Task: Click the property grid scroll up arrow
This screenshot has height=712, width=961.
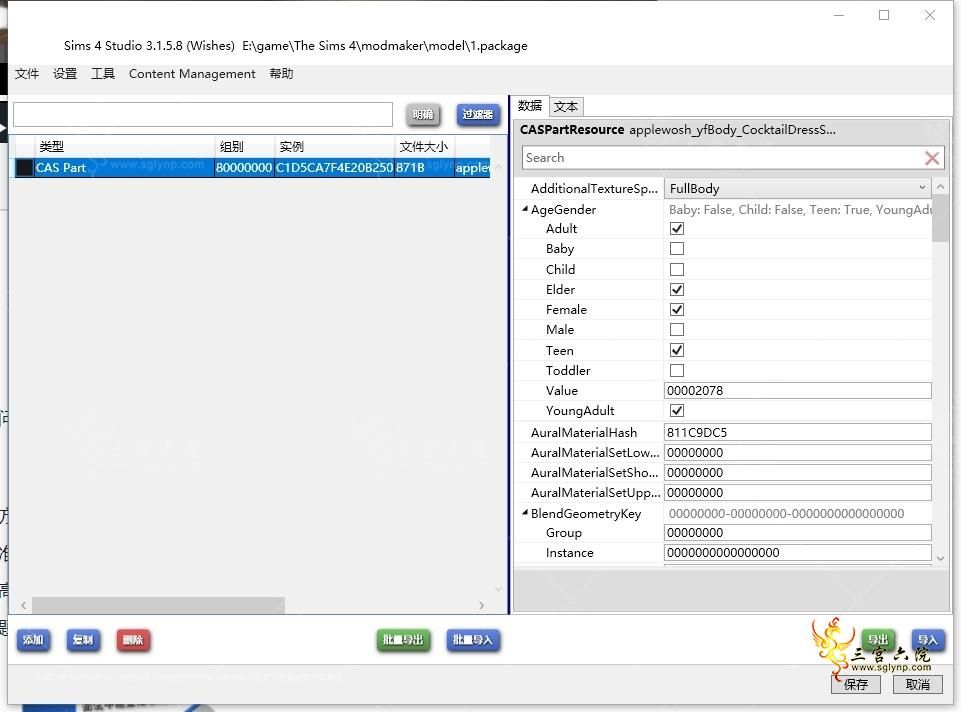Action: point(940,186)
